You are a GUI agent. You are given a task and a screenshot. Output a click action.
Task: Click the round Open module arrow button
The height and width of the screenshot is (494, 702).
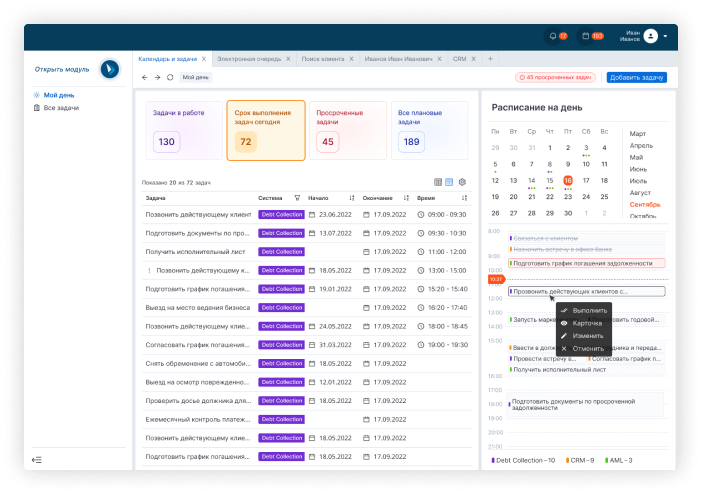[110, 69]
